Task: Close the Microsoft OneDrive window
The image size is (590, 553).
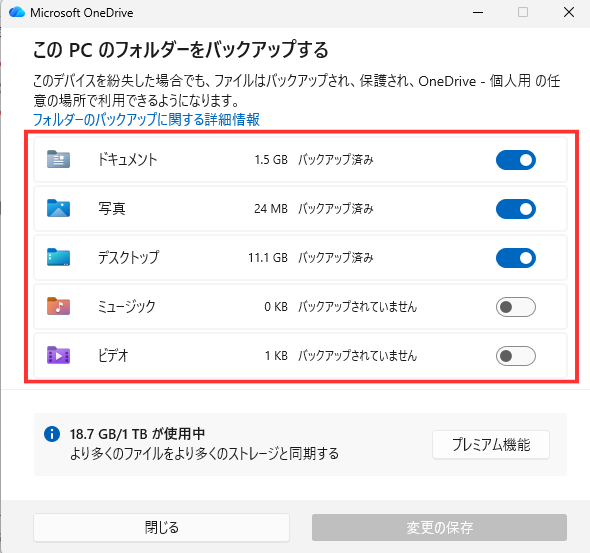Action: point(569,12)
